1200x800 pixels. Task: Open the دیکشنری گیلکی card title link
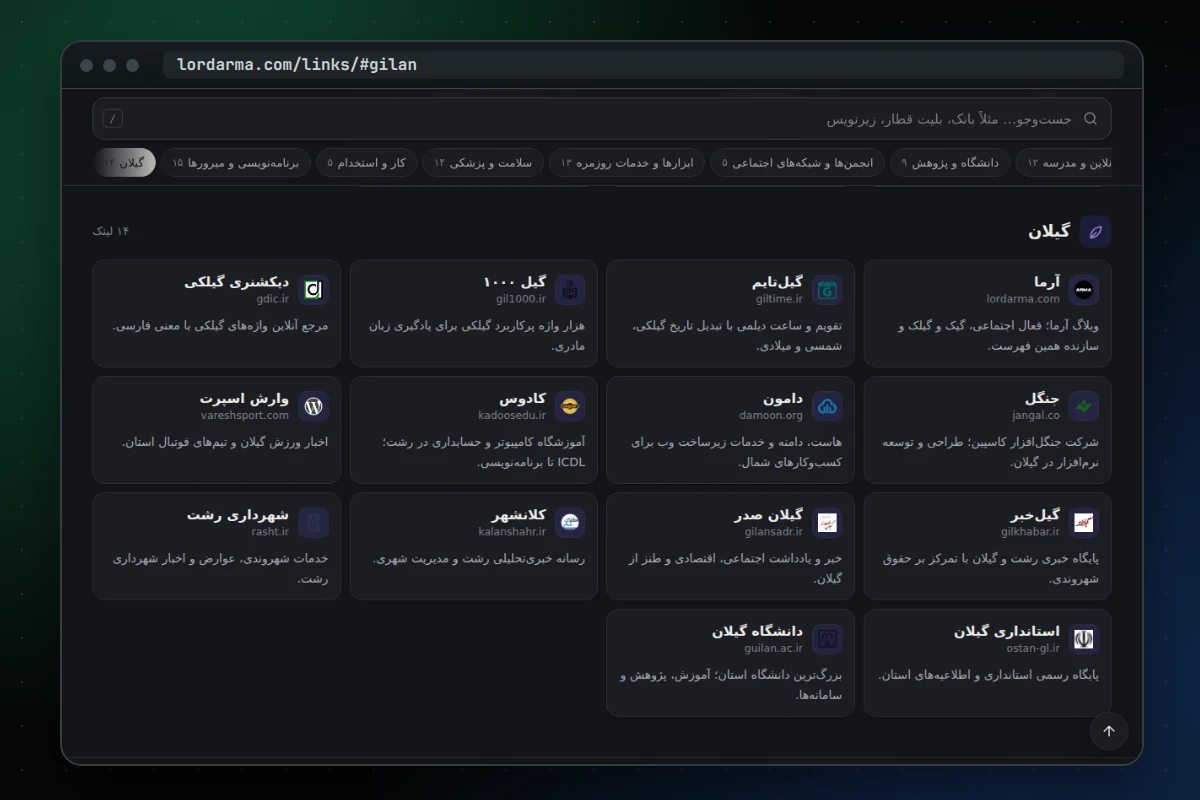[236, 282]
